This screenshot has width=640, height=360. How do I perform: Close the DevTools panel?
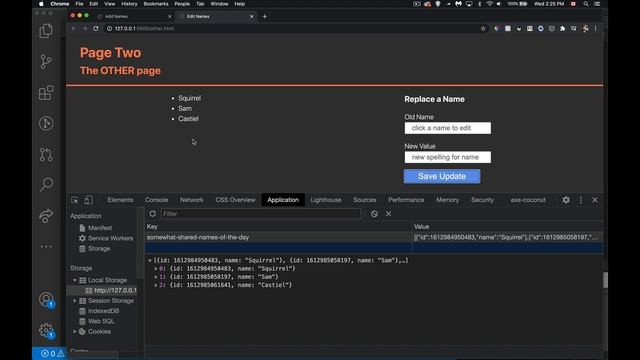tap(595, 200)
